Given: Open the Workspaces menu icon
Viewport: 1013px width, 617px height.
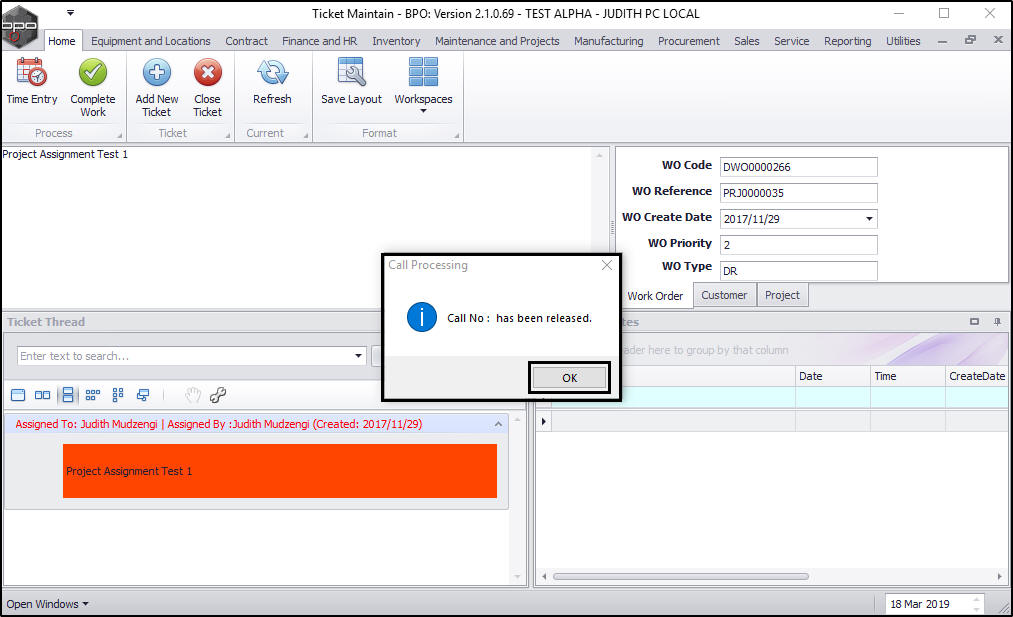Looking at the screenshot, I should 423,72.
